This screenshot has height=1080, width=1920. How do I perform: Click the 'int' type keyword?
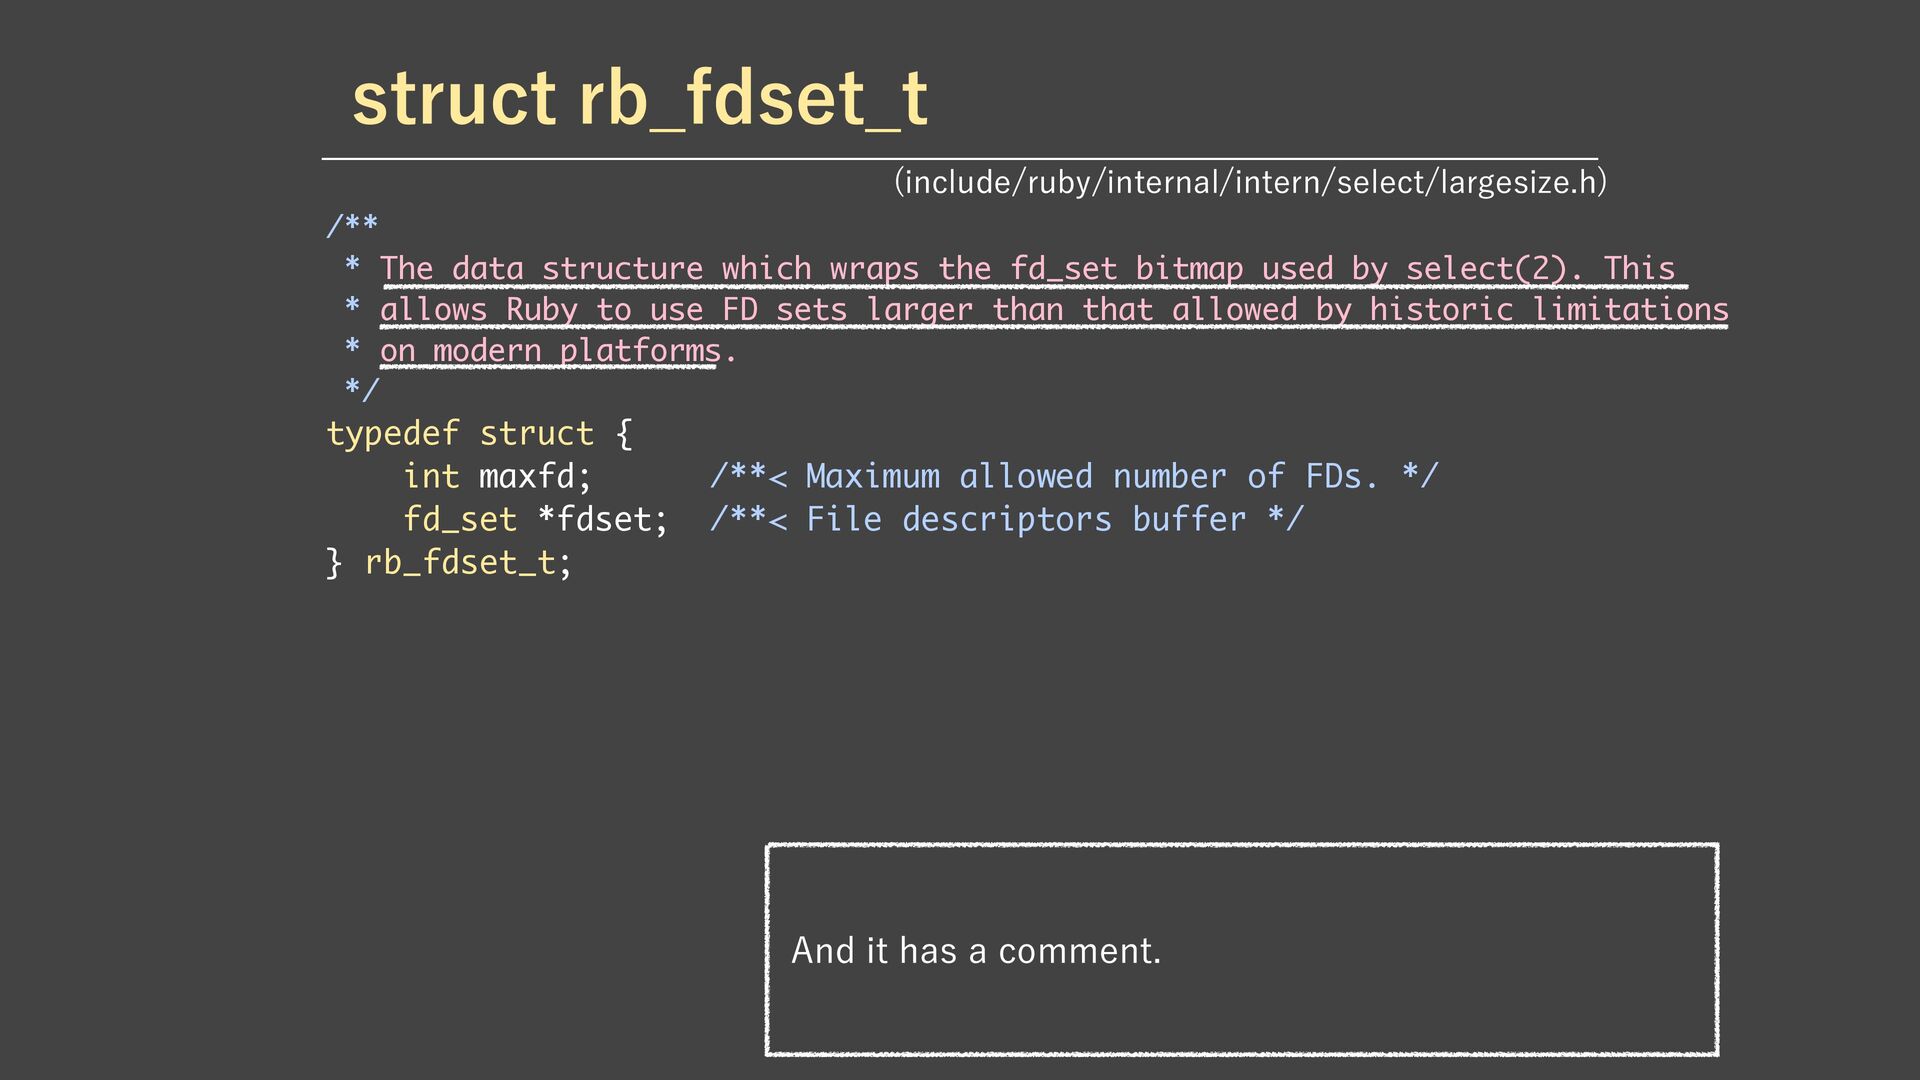pos(431,477)
